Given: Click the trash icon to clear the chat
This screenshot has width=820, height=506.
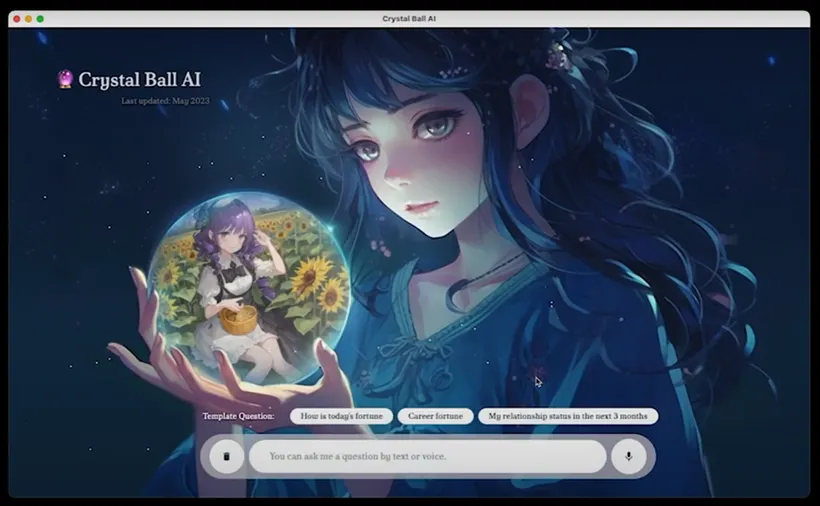Looking at the screenshot, I should tap(226, 457).
